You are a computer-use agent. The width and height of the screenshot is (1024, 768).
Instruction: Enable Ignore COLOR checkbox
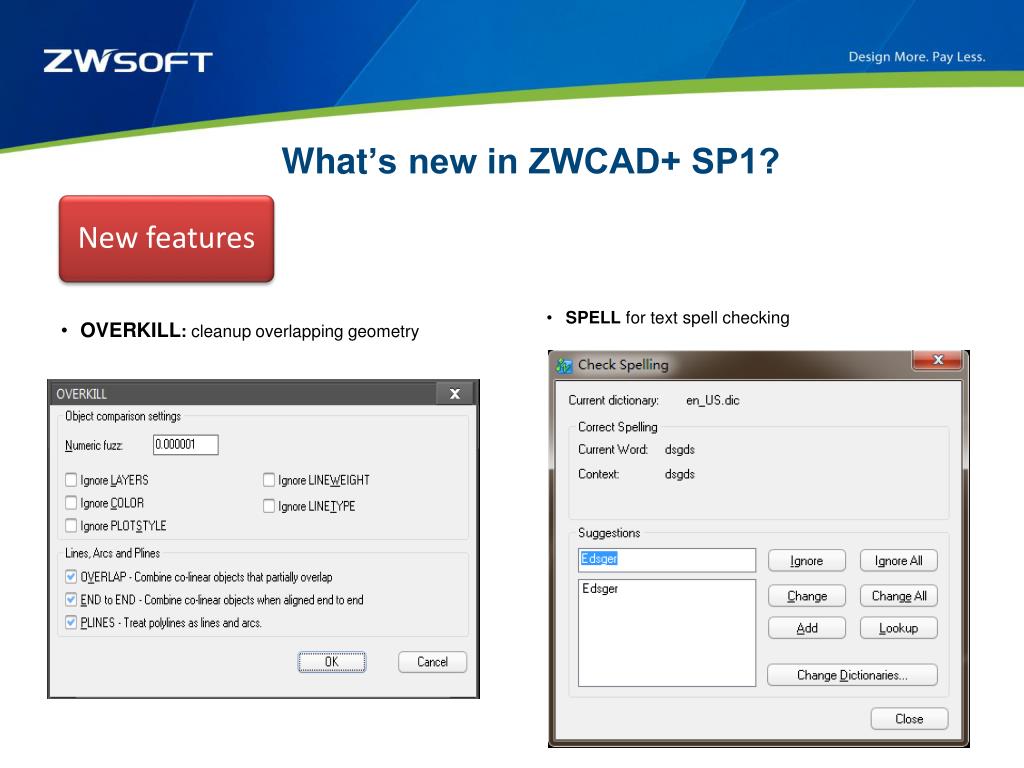pos(71,503)
